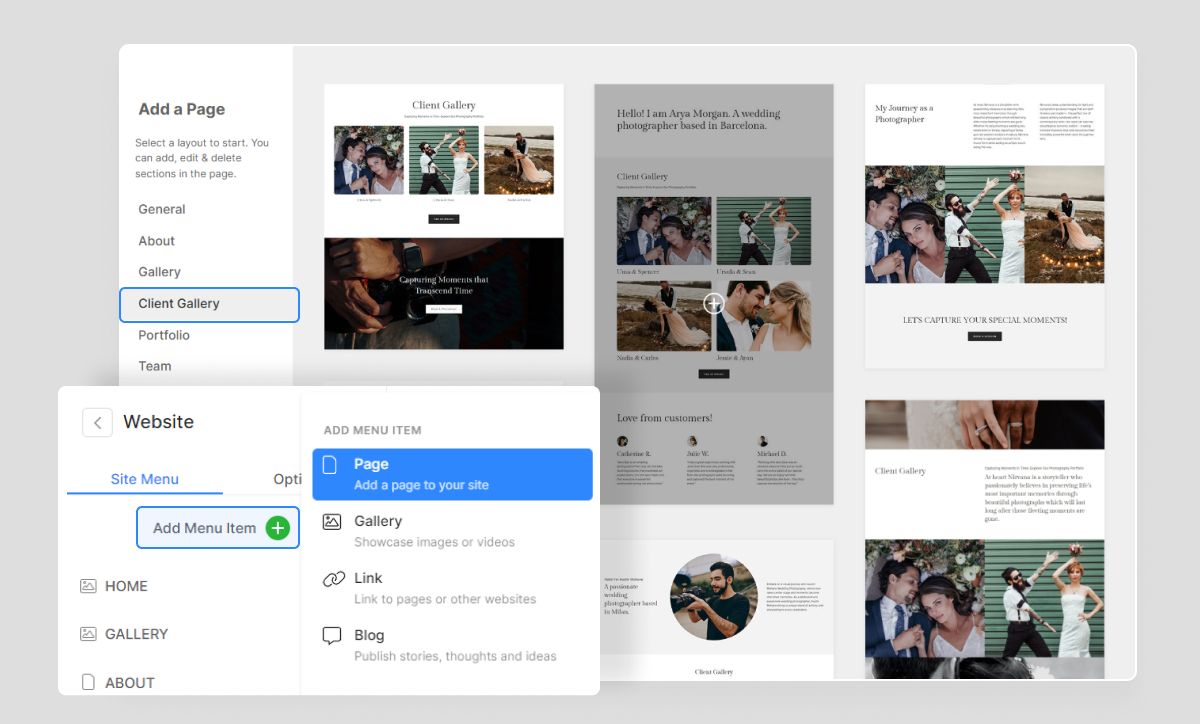Viewport: 1200px width, 724px height.
Task: Select the first Client Gallery template thumbnail
Action: point(444,218)
